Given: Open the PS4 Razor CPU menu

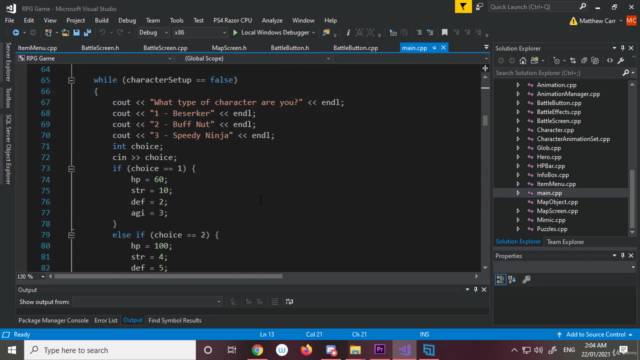Looking at the screenshot, I should pyautogui.click(x=233, y=20).
